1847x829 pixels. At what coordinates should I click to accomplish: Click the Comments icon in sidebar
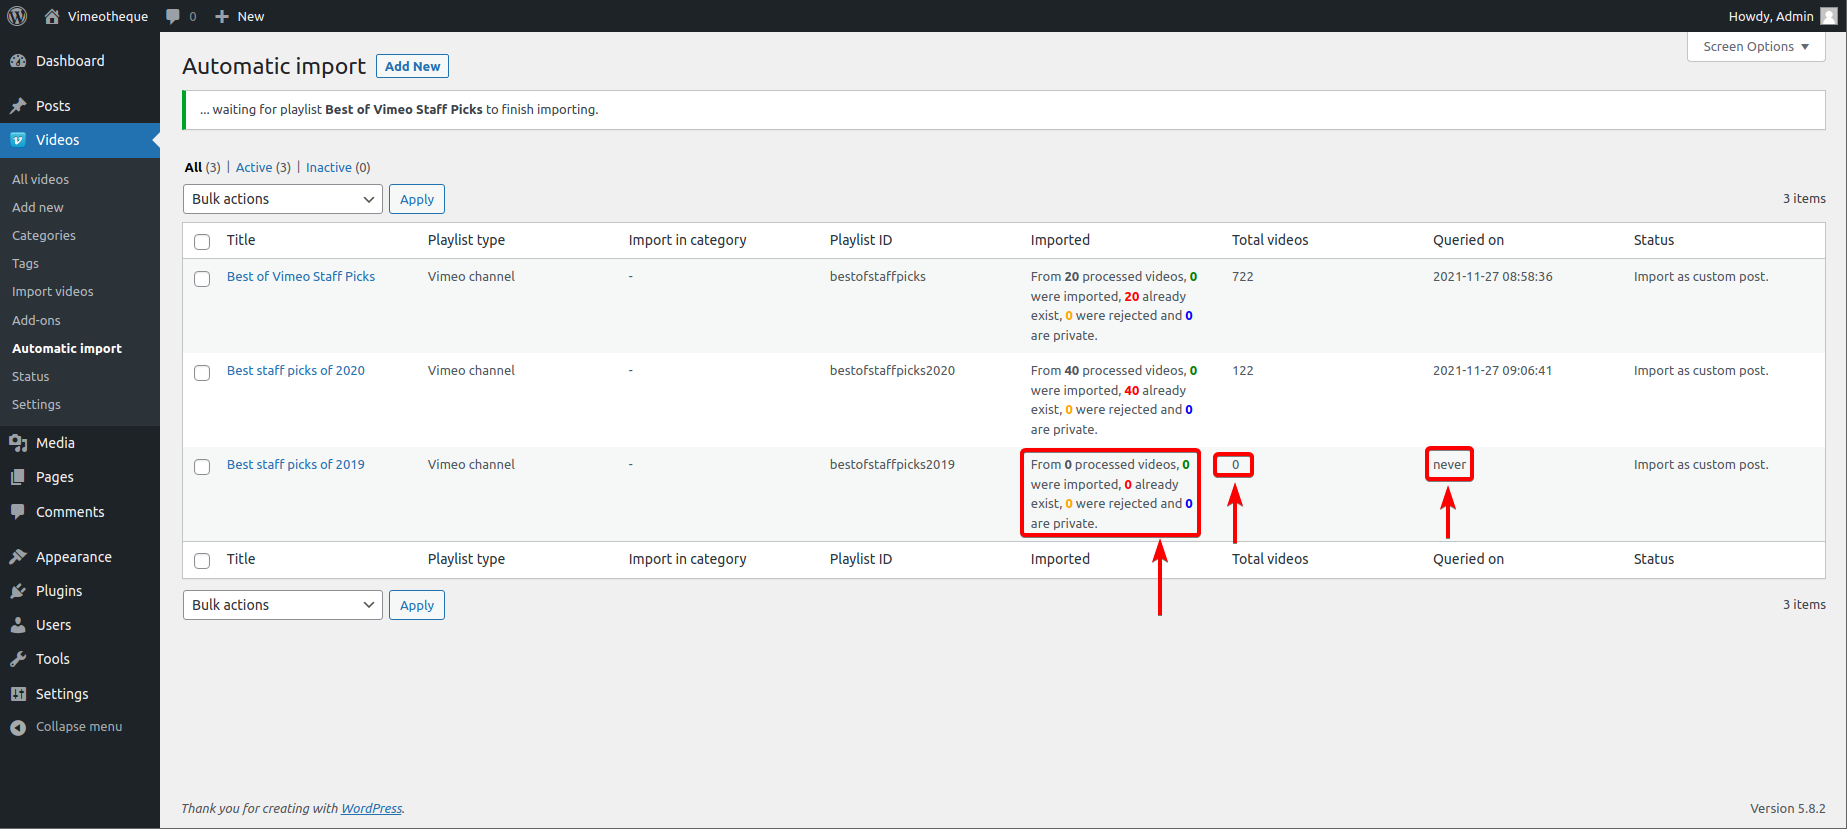point(18,512)
